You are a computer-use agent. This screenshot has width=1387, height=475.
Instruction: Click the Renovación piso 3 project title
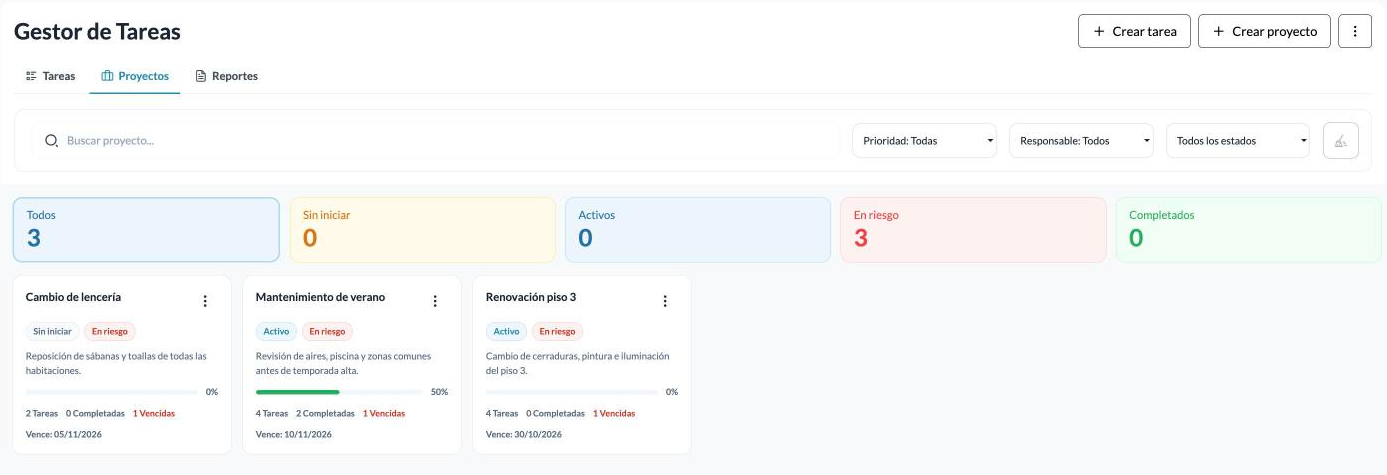coord(531,297)
